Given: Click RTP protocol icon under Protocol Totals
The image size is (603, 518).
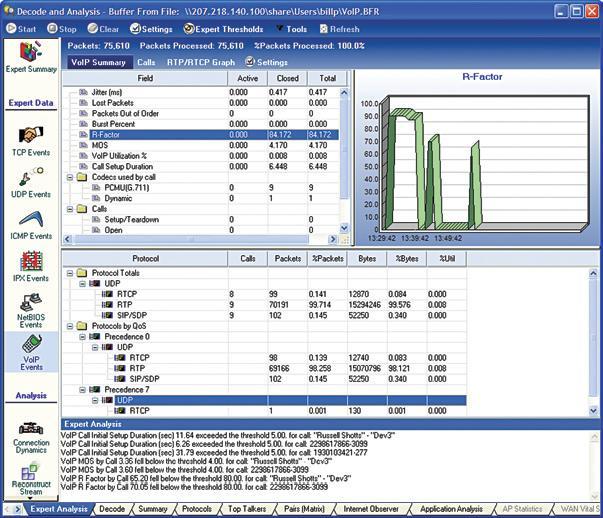Looking at the screenshot, I should 107,305.
